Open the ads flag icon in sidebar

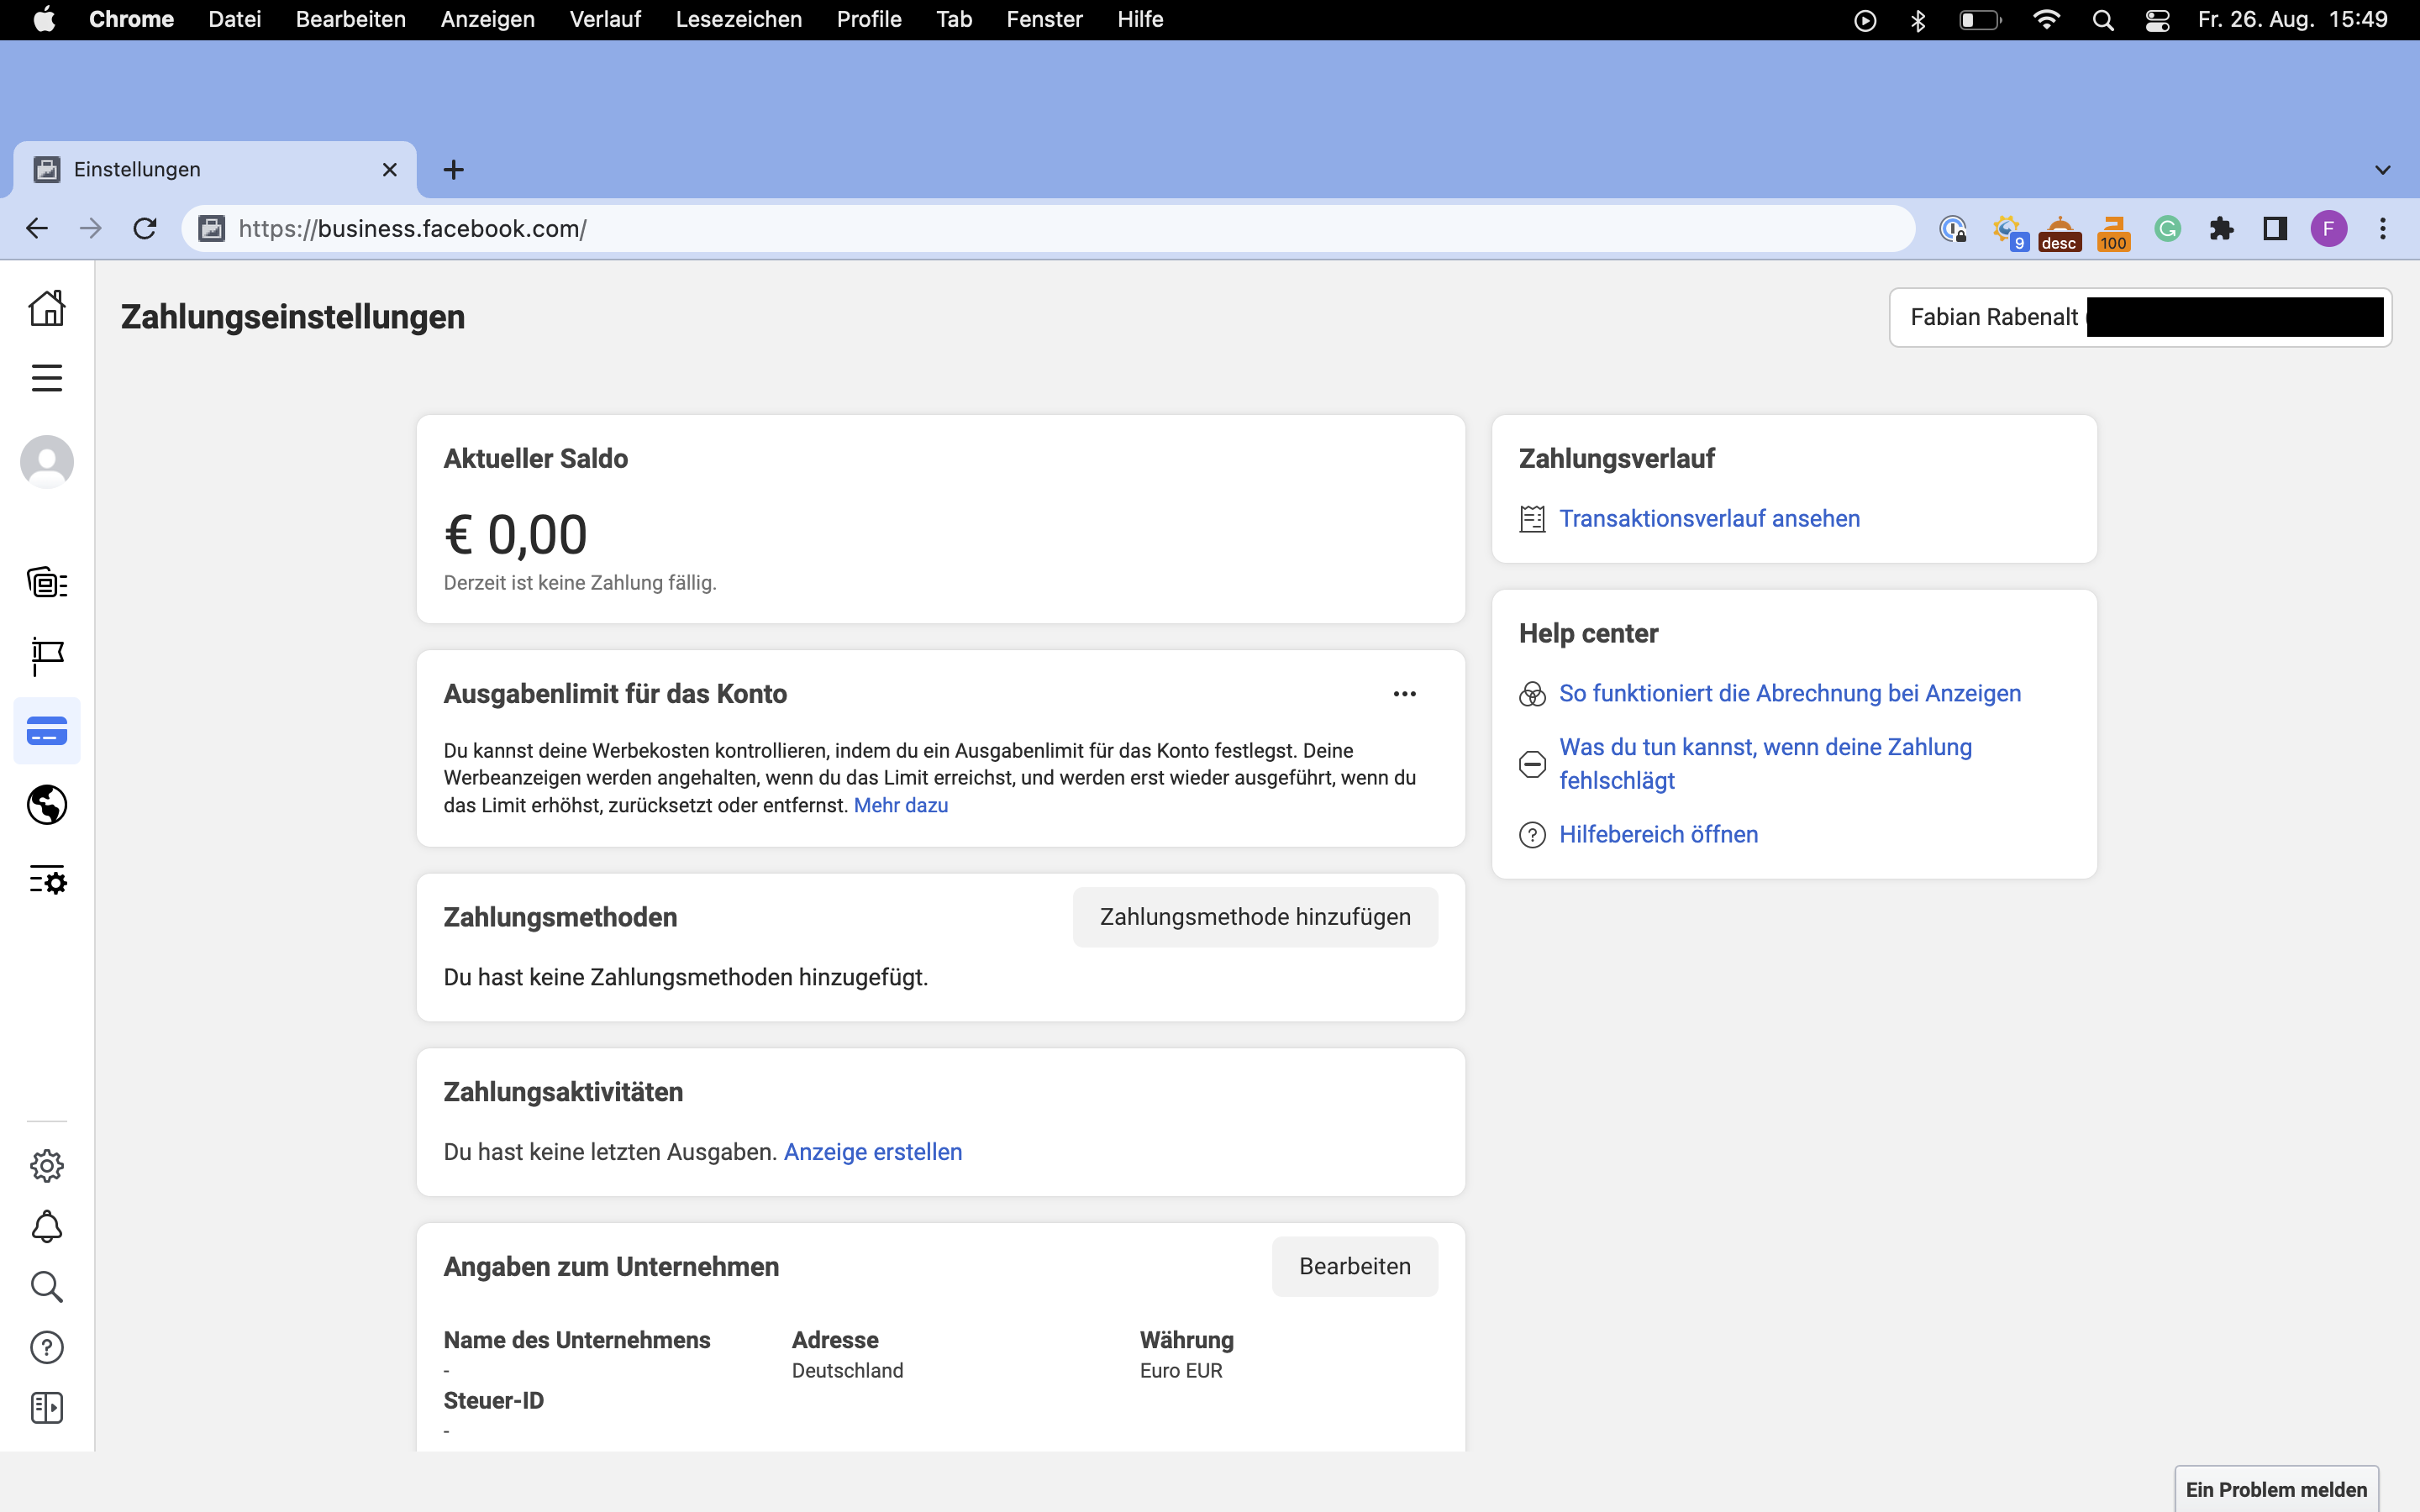coord(47,656)
